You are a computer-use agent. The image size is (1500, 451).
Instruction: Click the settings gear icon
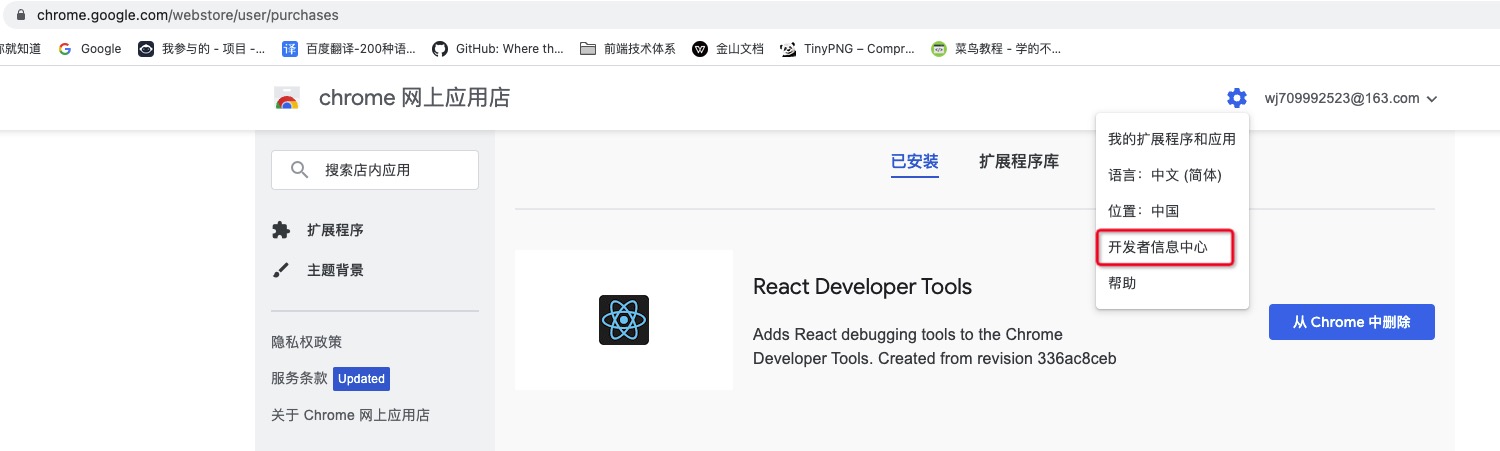coord(1237,98)
